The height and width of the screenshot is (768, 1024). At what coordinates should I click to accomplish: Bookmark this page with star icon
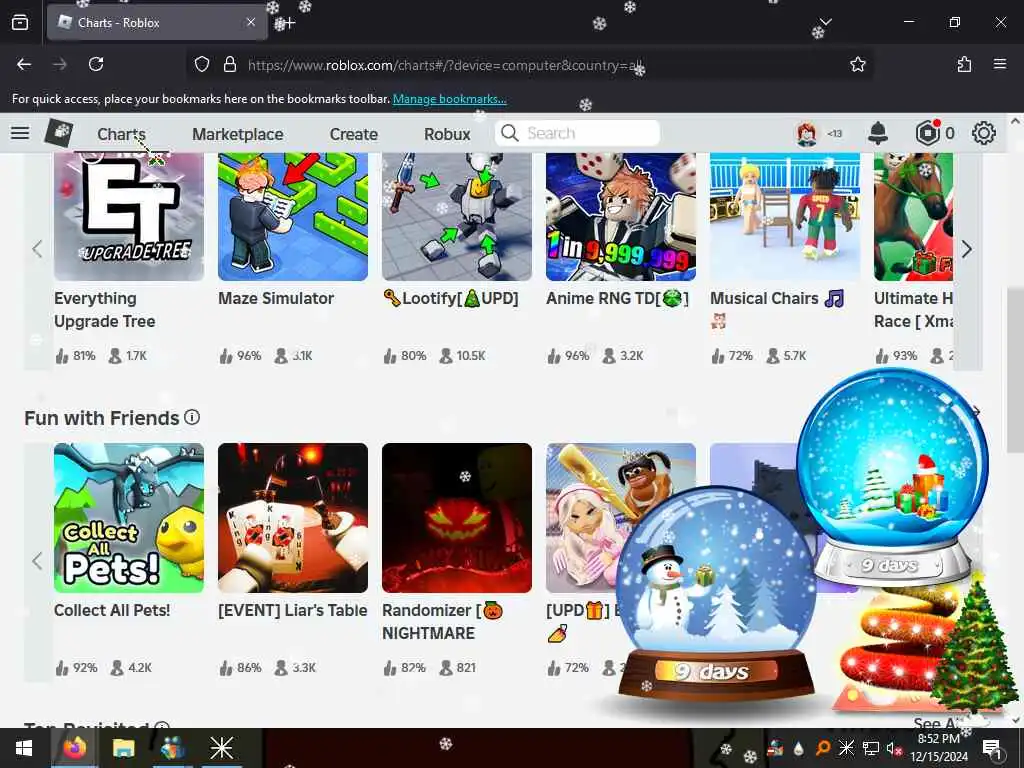coord(857,64)
